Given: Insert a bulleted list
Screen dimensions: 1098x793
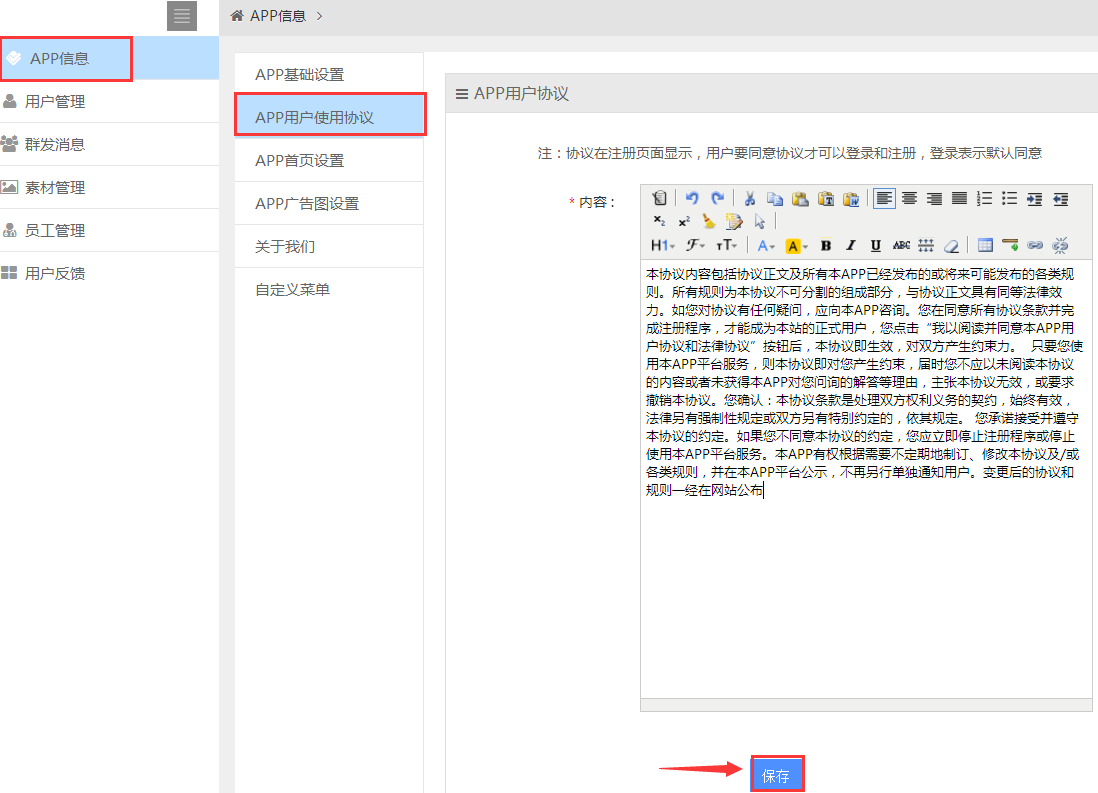Looking at the screenshot, I should (x=1009, y=199).
